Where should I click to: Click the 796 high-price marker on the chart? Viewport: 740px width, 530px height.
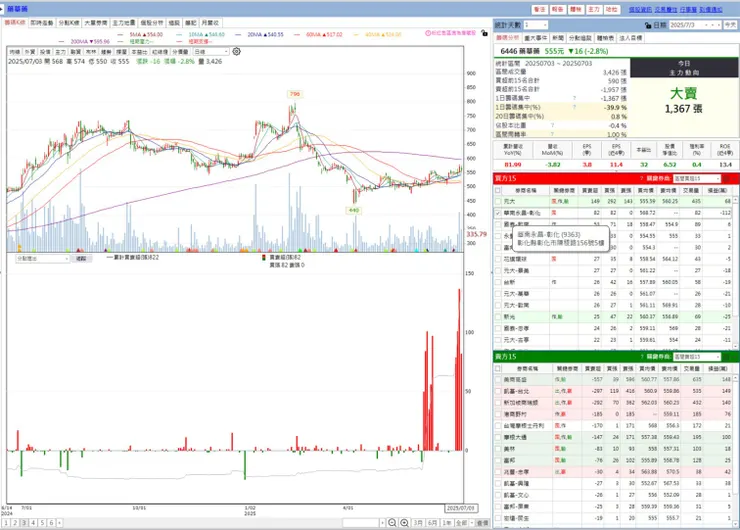click(294, 94)
